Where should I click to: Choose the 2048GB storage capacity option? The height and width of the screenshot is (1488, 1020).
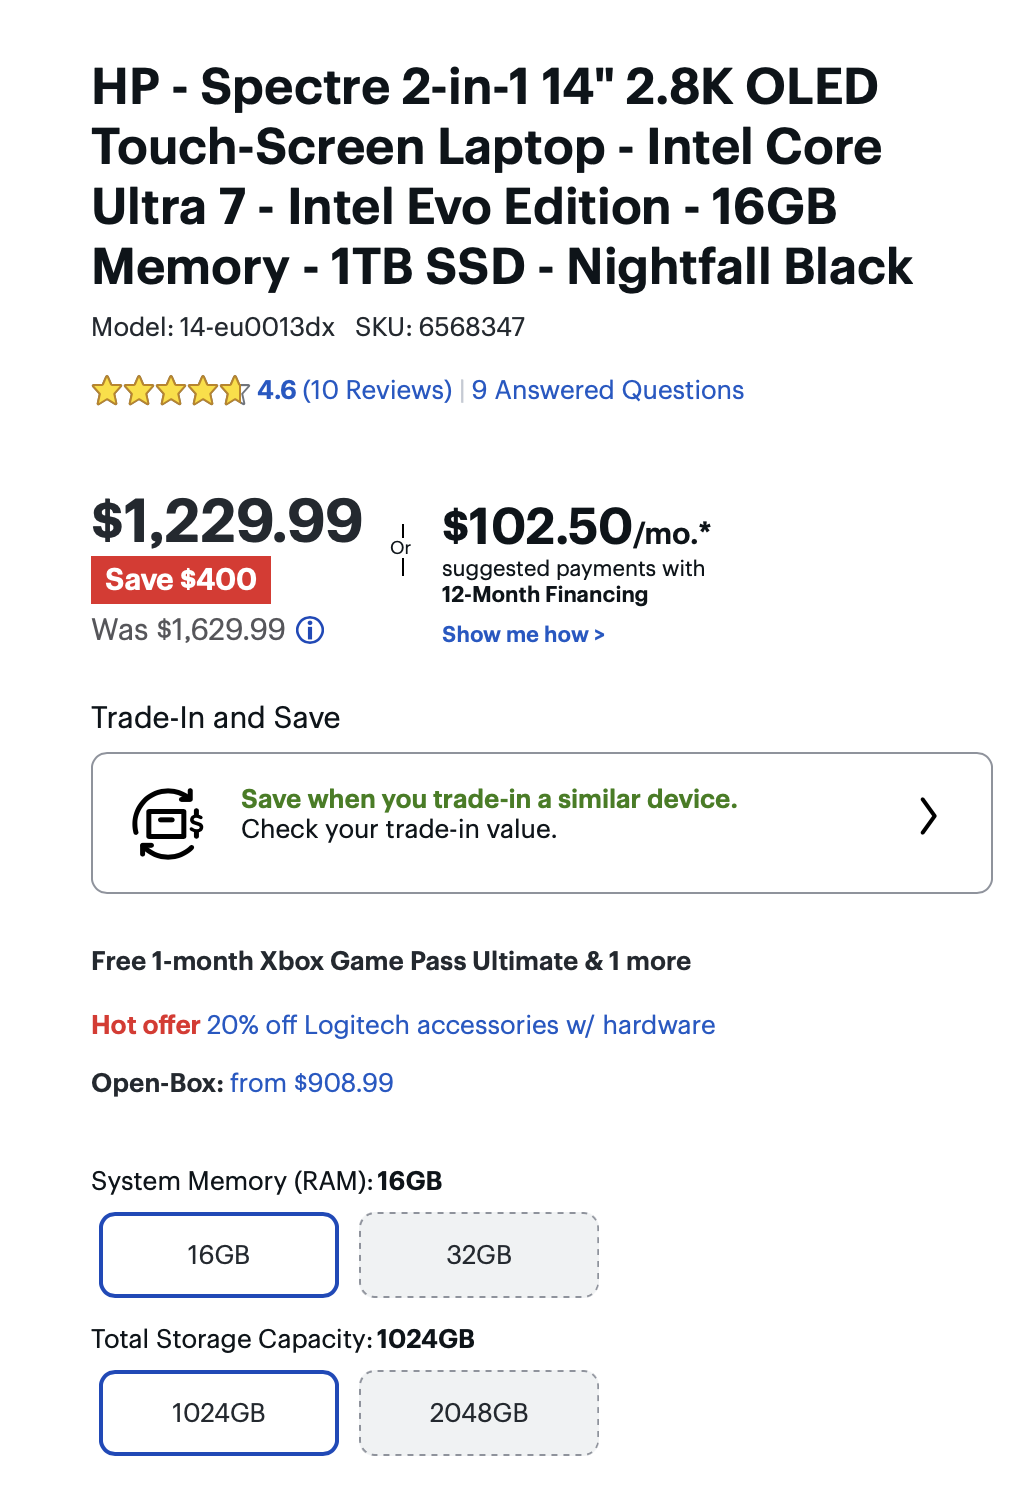[479, 1412]
